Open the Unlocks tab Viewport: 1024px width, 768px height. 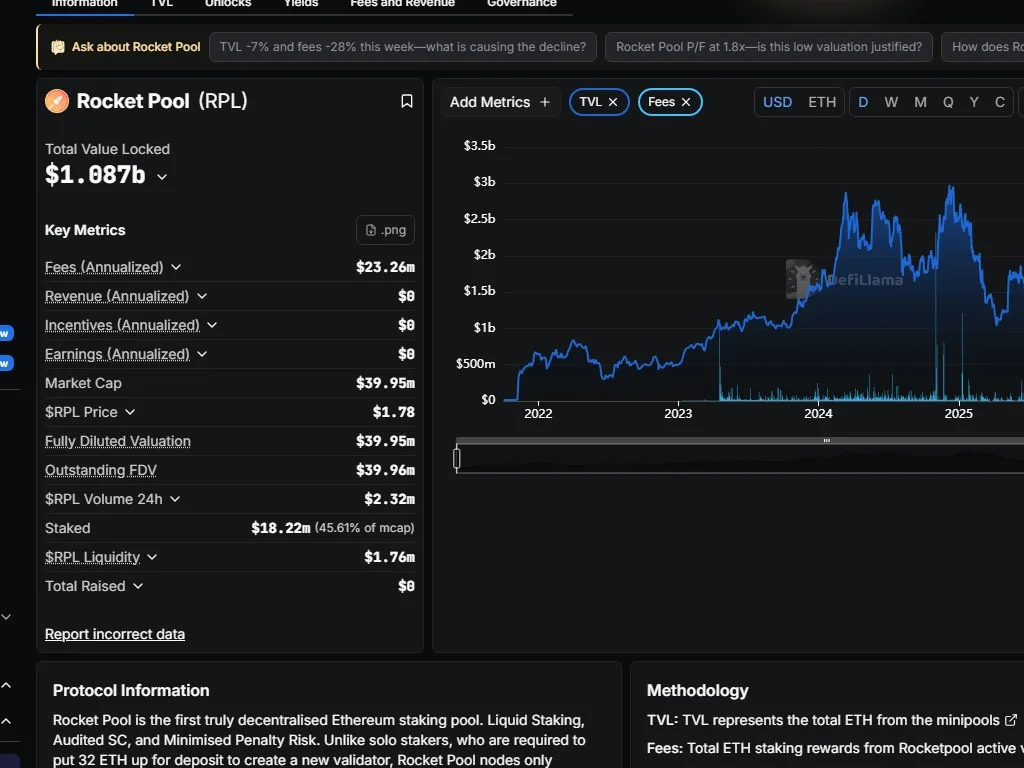(228, 4)
